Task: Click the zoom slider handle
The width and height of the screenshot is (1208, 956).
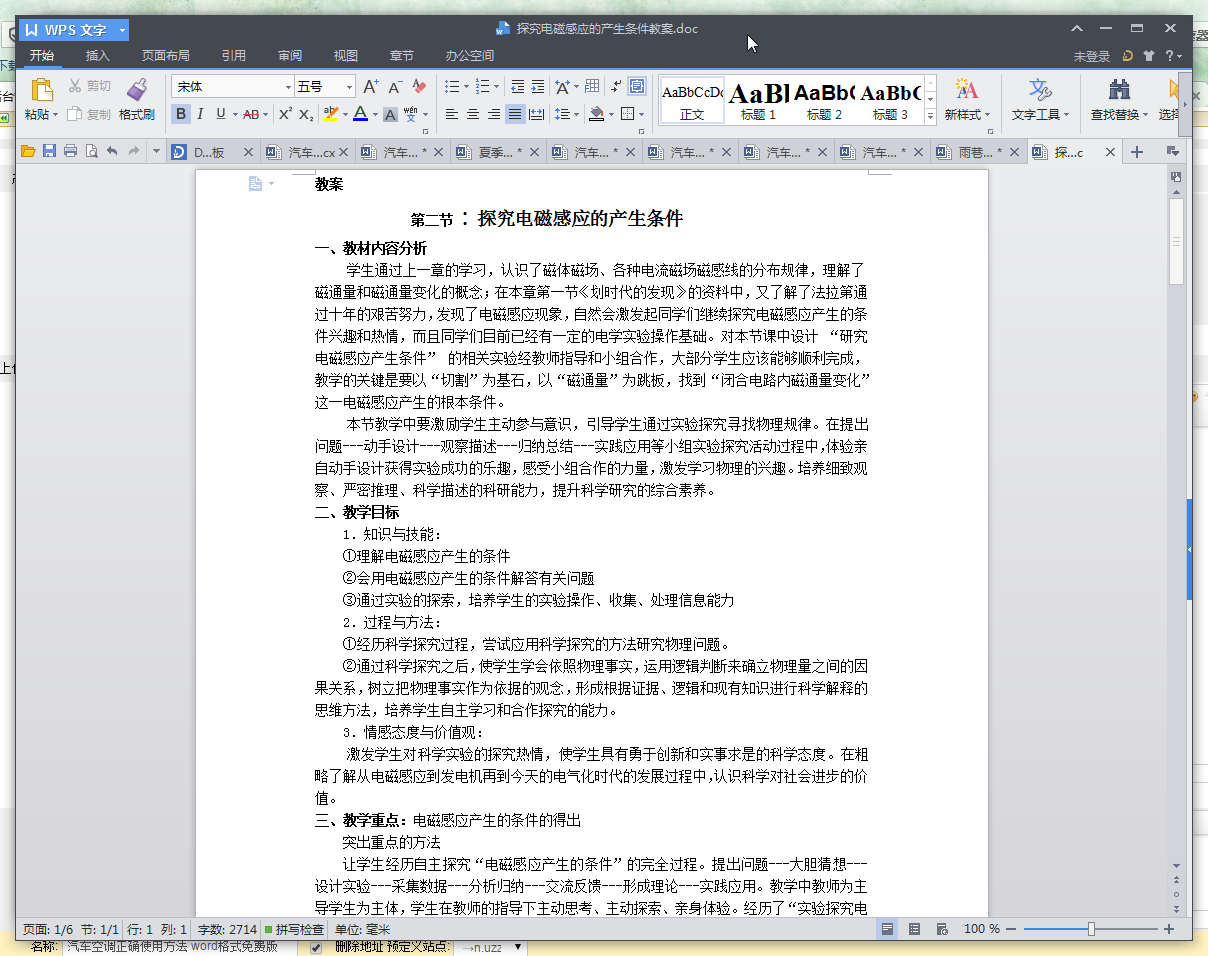Action: [1091, 929]
